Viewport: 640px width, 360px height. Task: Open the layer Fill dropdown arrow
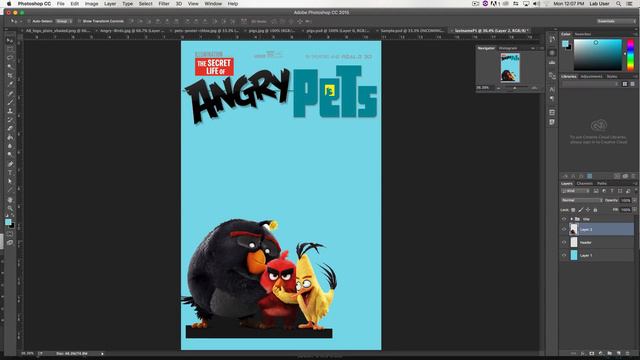634,210
